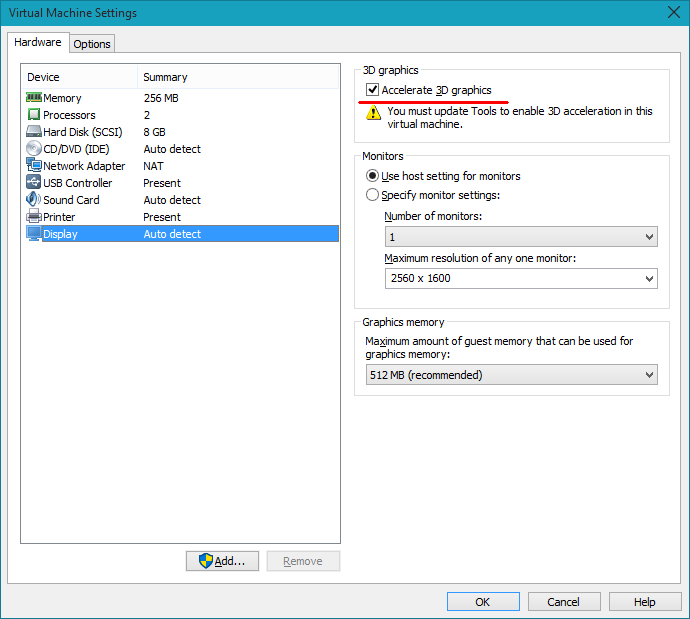Click the Device column header
Image resolution: width=690 pixels, height=619 pixels.
(x=43, y=77)
